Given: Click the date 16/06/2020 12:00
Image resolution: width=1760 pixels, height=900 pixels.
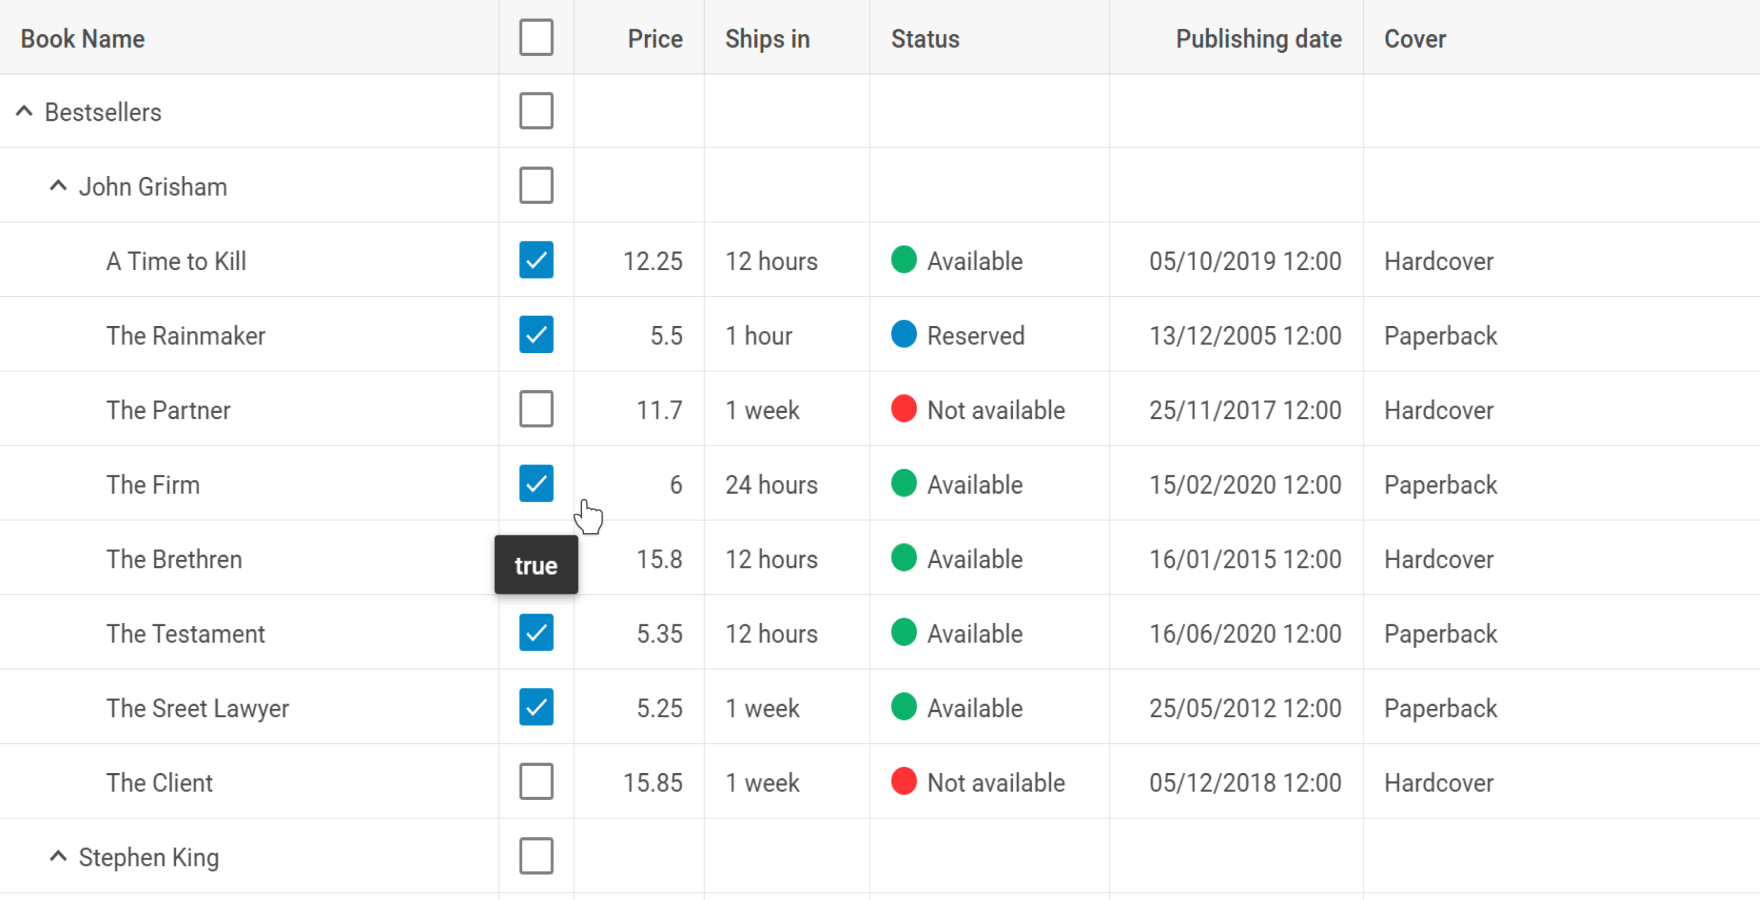Looking at the screenshot, I should pos(1245,634).
